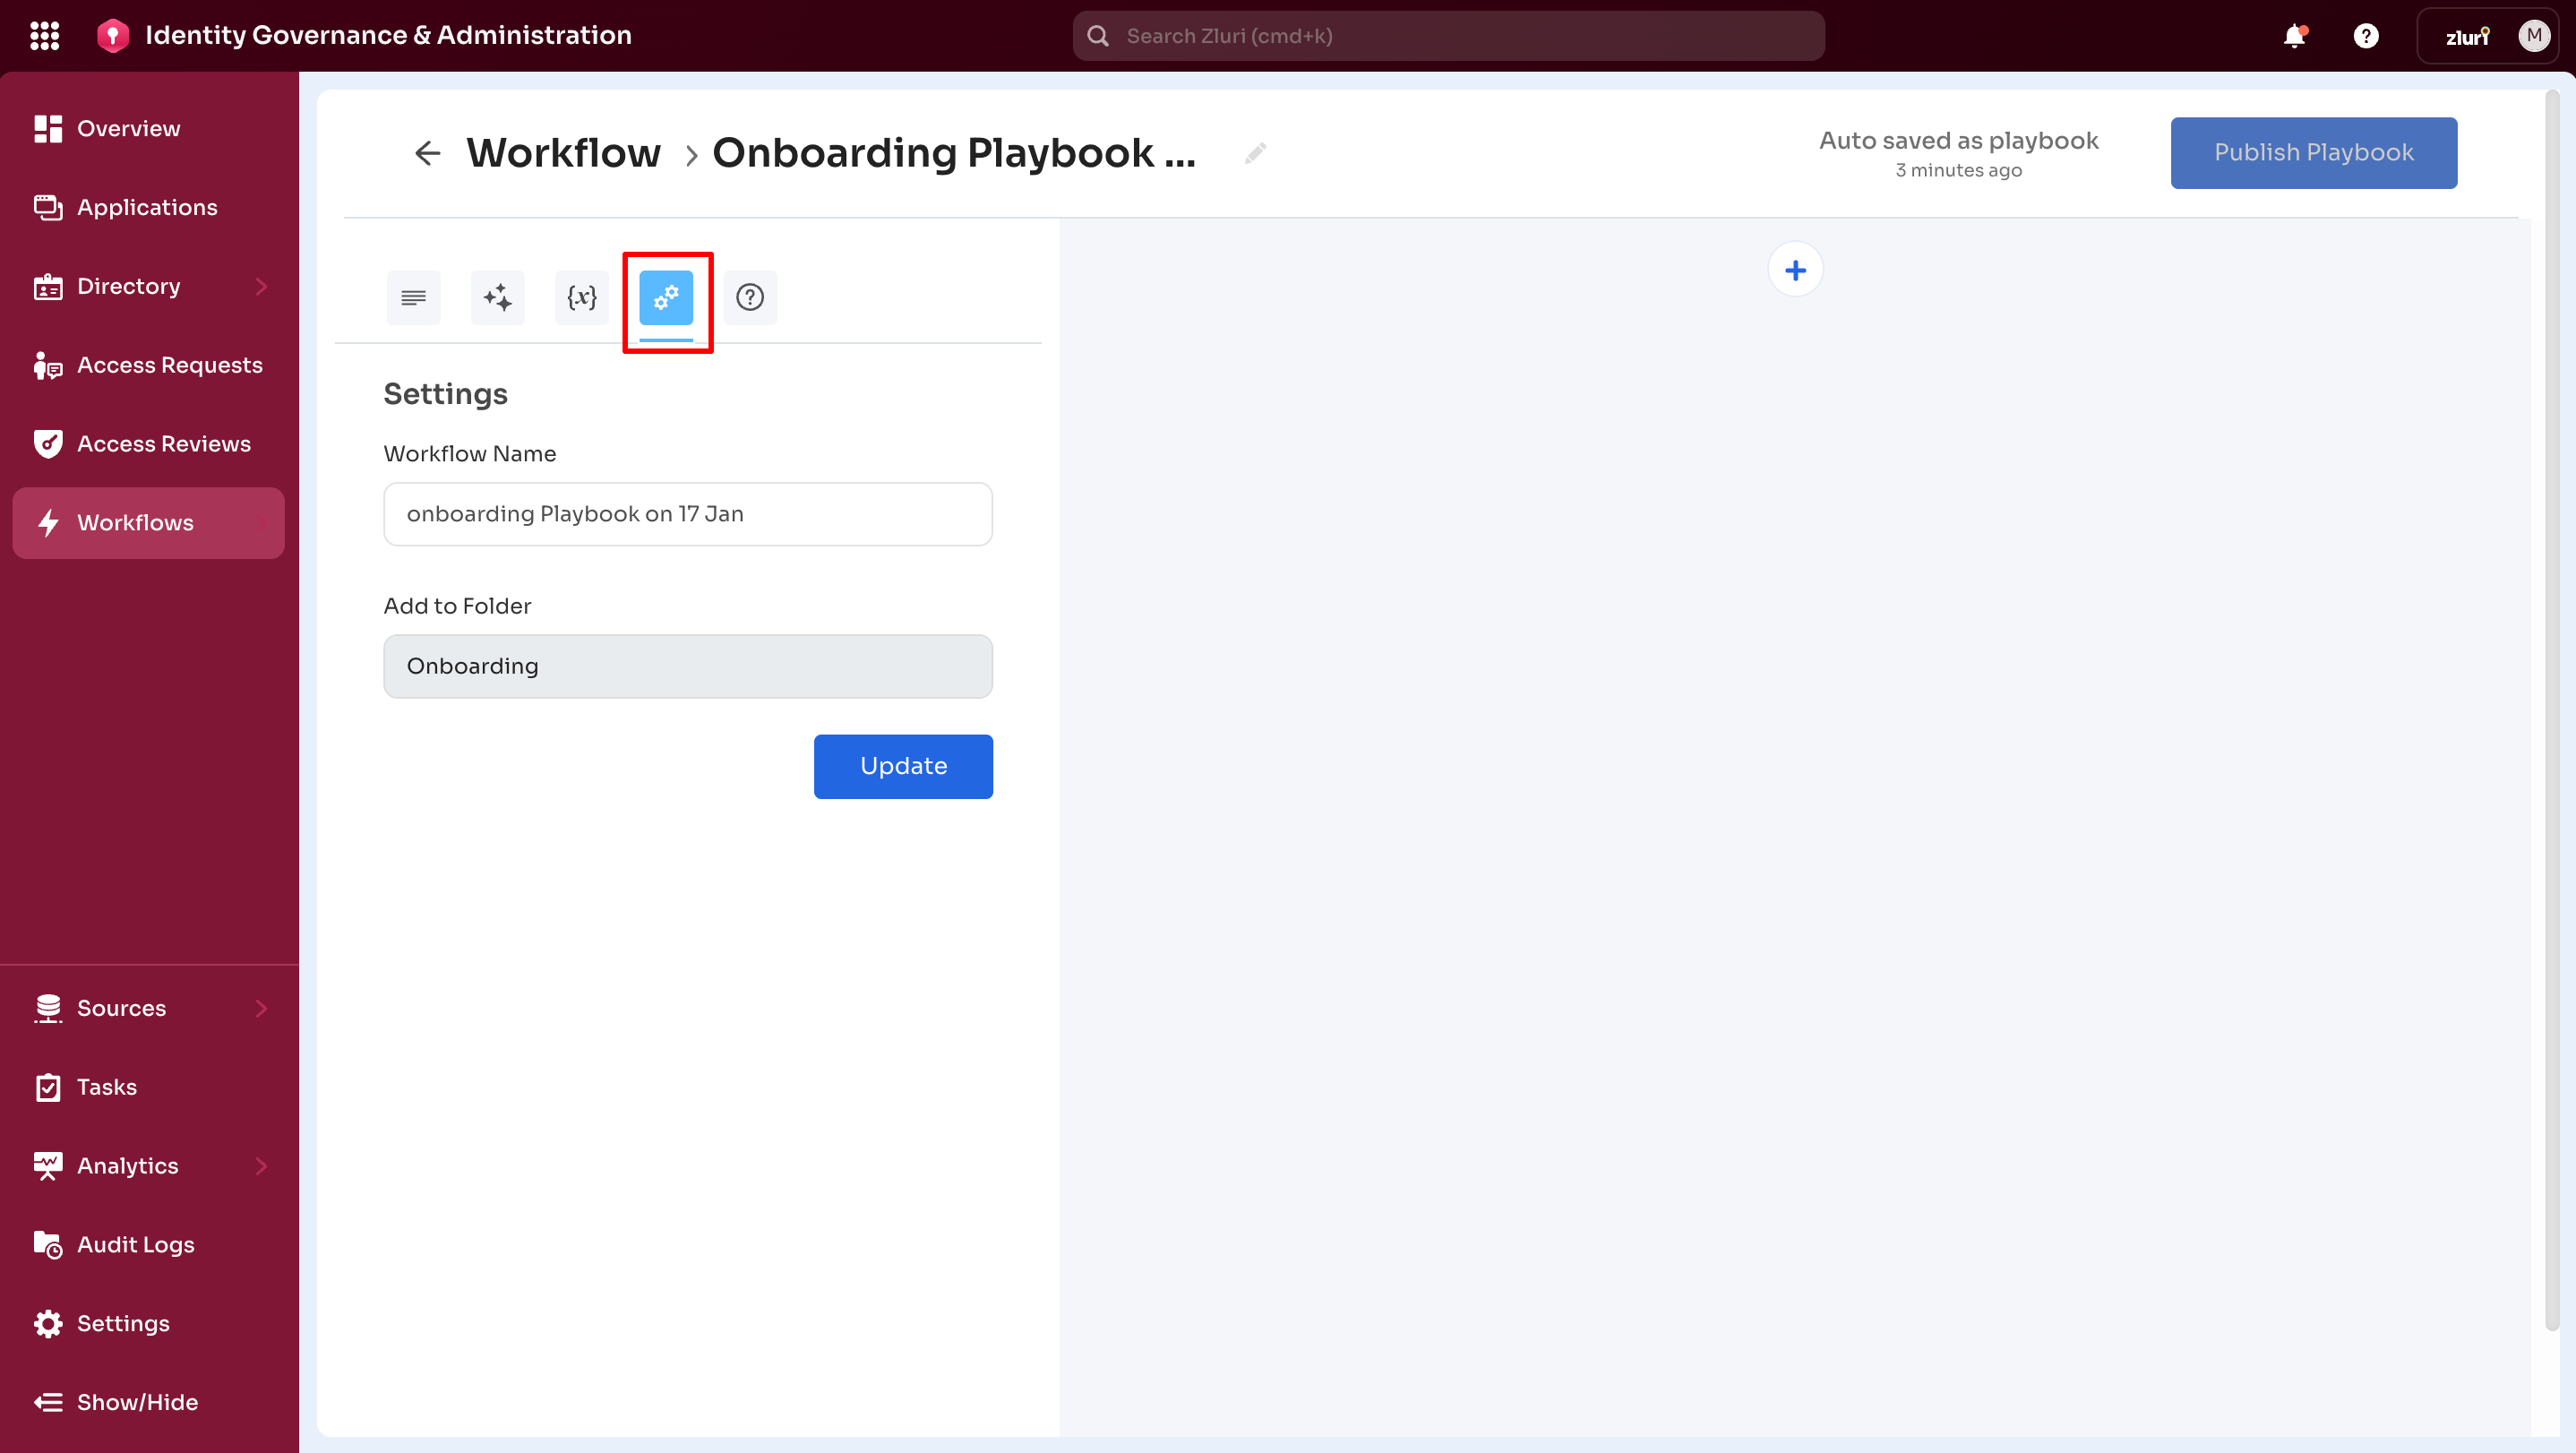Select the AI sparkles suggestions icon
The image size is (2576, 1453).
pyautogui.click(x=497, y=297)
